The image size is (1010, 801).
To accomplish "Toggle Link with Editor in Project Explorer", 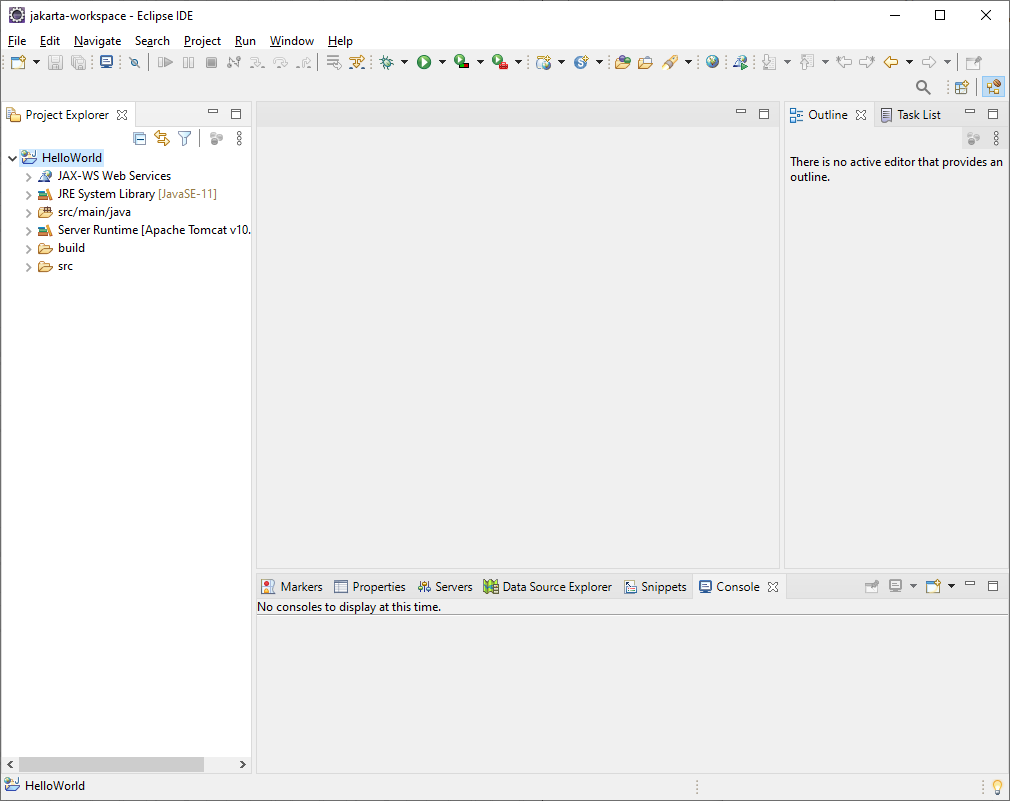I will pos(162,138).
